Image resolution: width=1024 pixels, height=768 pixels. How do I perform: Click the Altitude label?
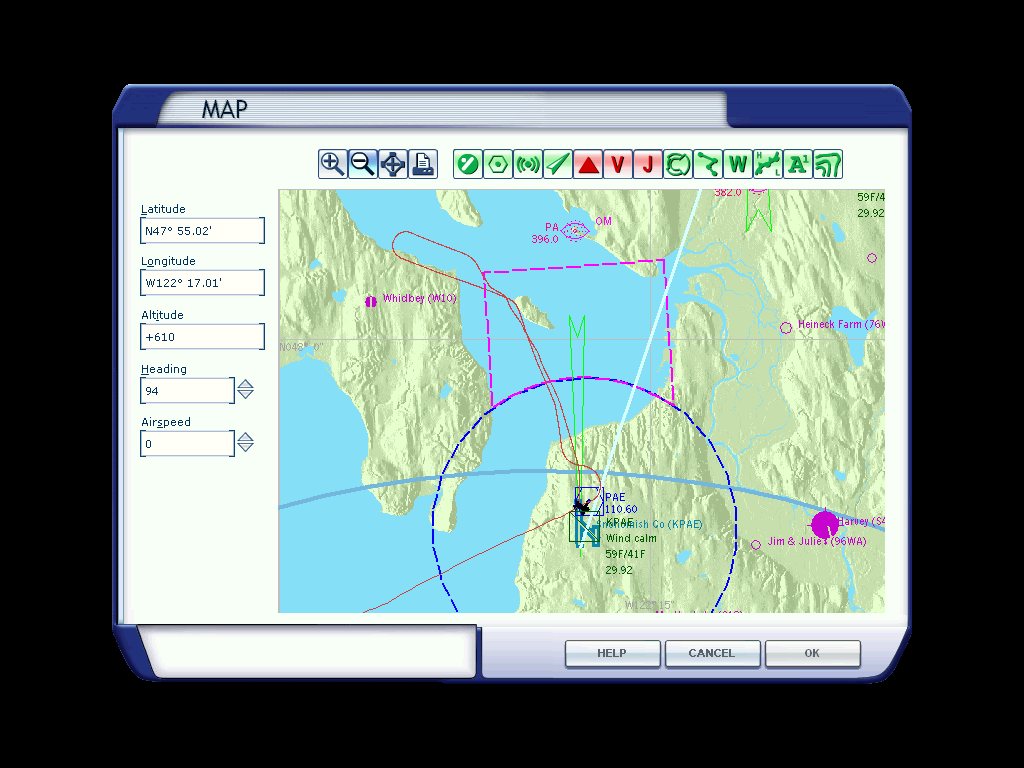pyautogui.click(x=162, y=315)
